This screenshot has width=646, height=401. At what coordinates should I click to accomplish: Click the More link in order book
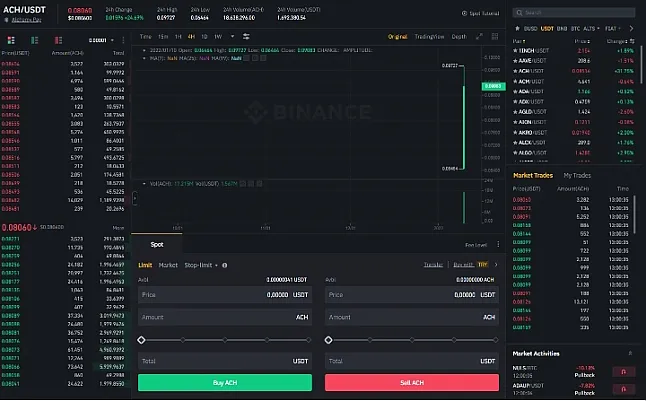tap(118, 228)
